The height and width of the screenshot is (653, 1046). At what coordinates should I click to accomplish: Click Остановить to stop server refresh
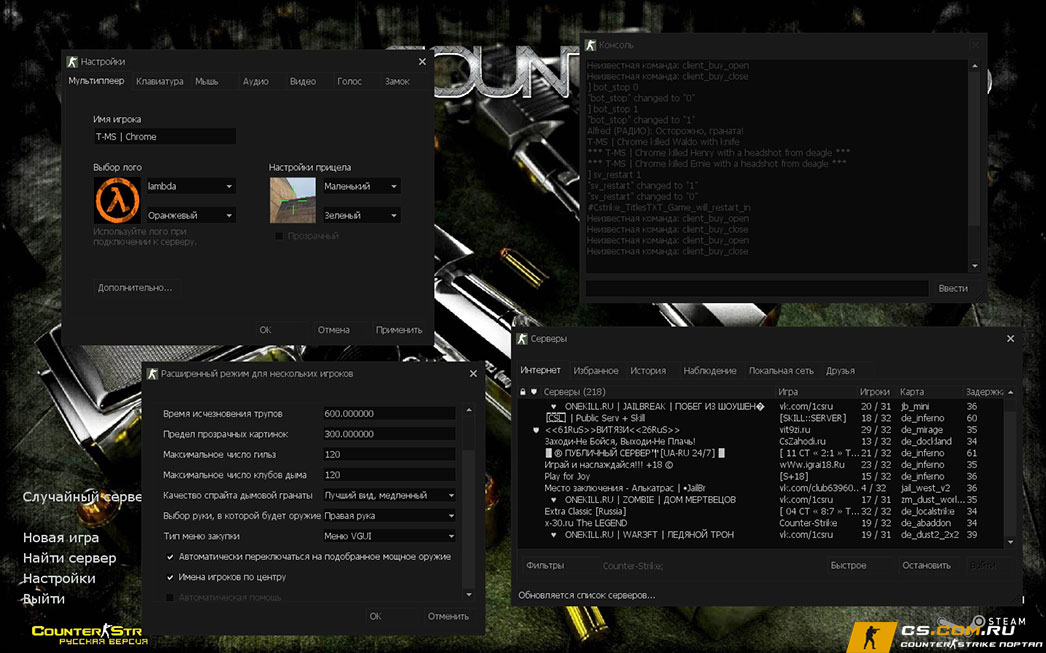tap(927, 566)
